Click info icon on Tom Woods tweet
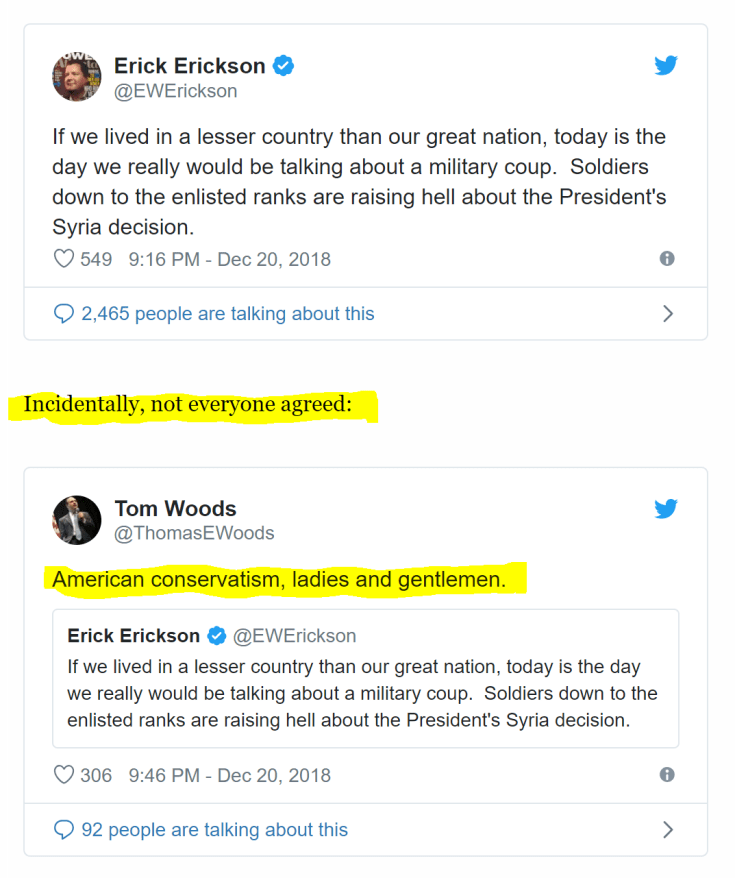This screenshot has width=735, height=878. (x=667, y=775)
